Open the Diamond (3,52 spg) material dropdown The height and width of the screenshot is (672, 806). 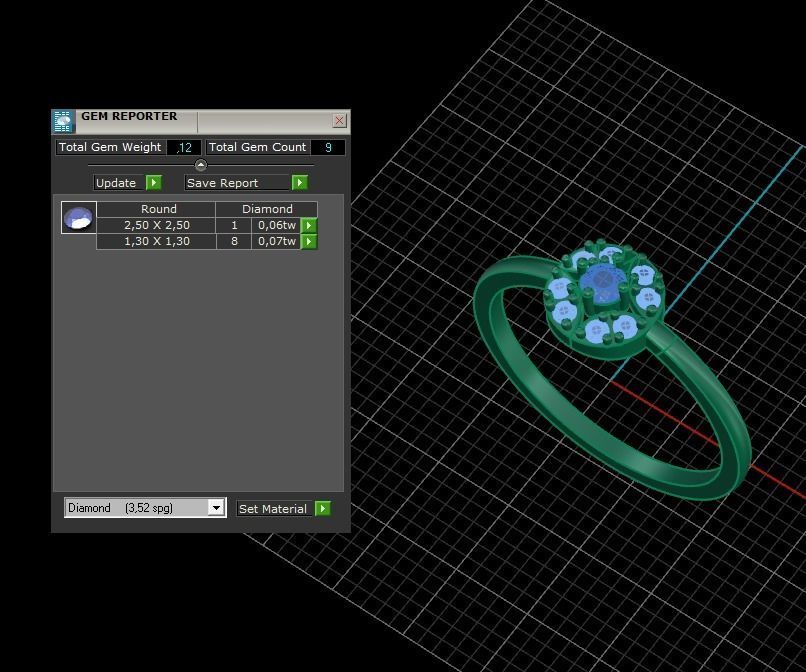tap(216, 508)
